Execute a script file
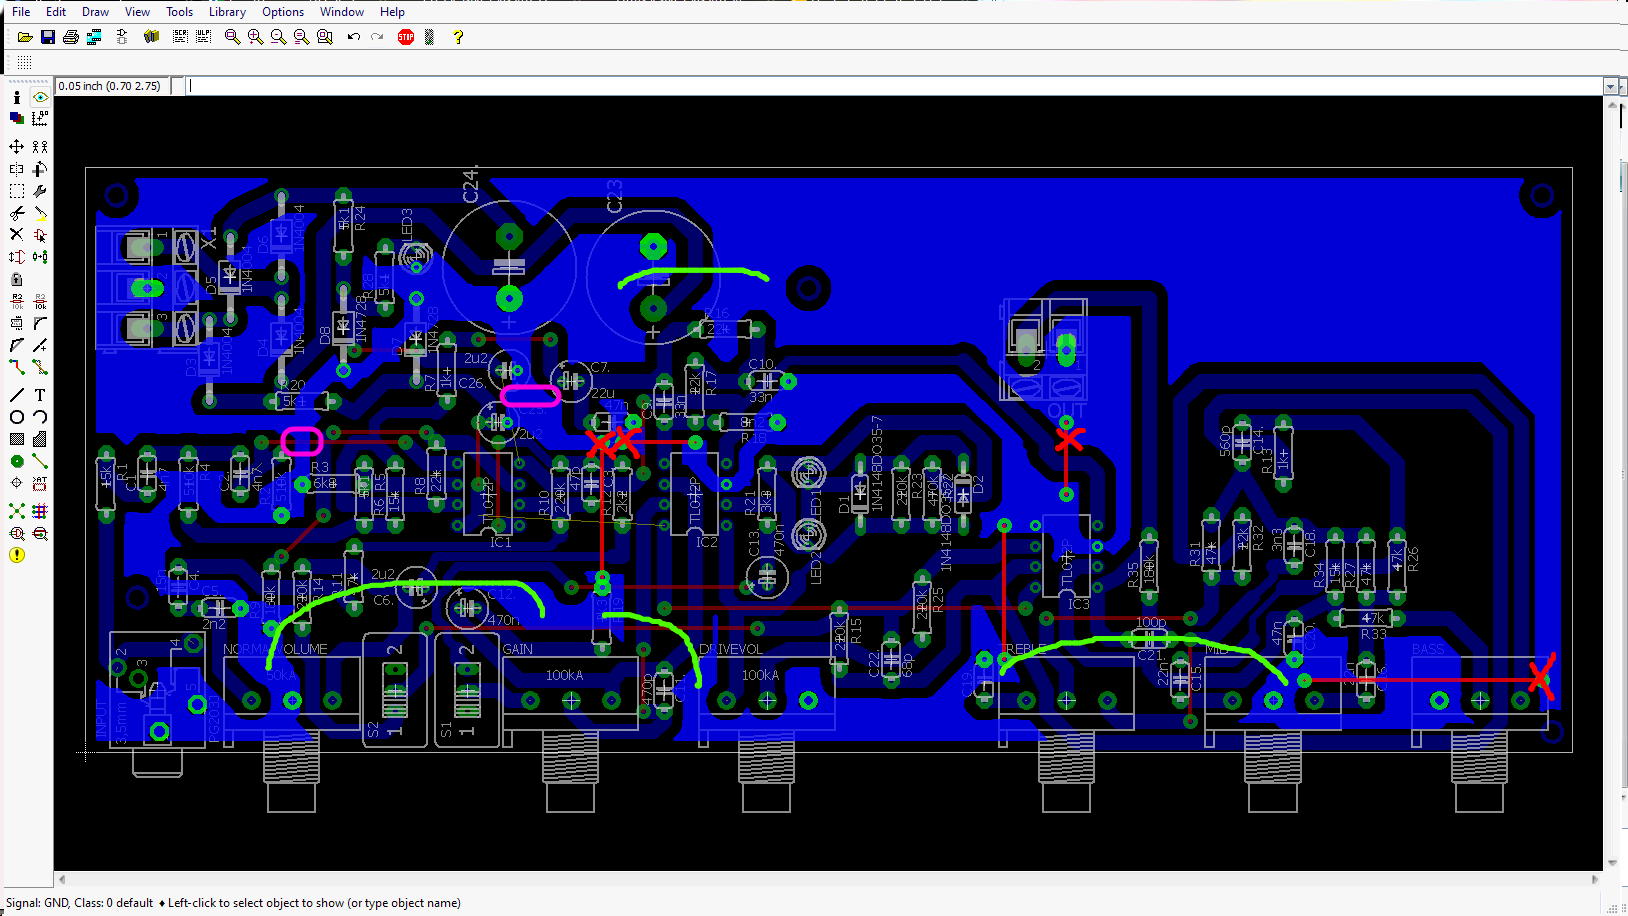Screen dimensions: 1628x916 (181, 37)
